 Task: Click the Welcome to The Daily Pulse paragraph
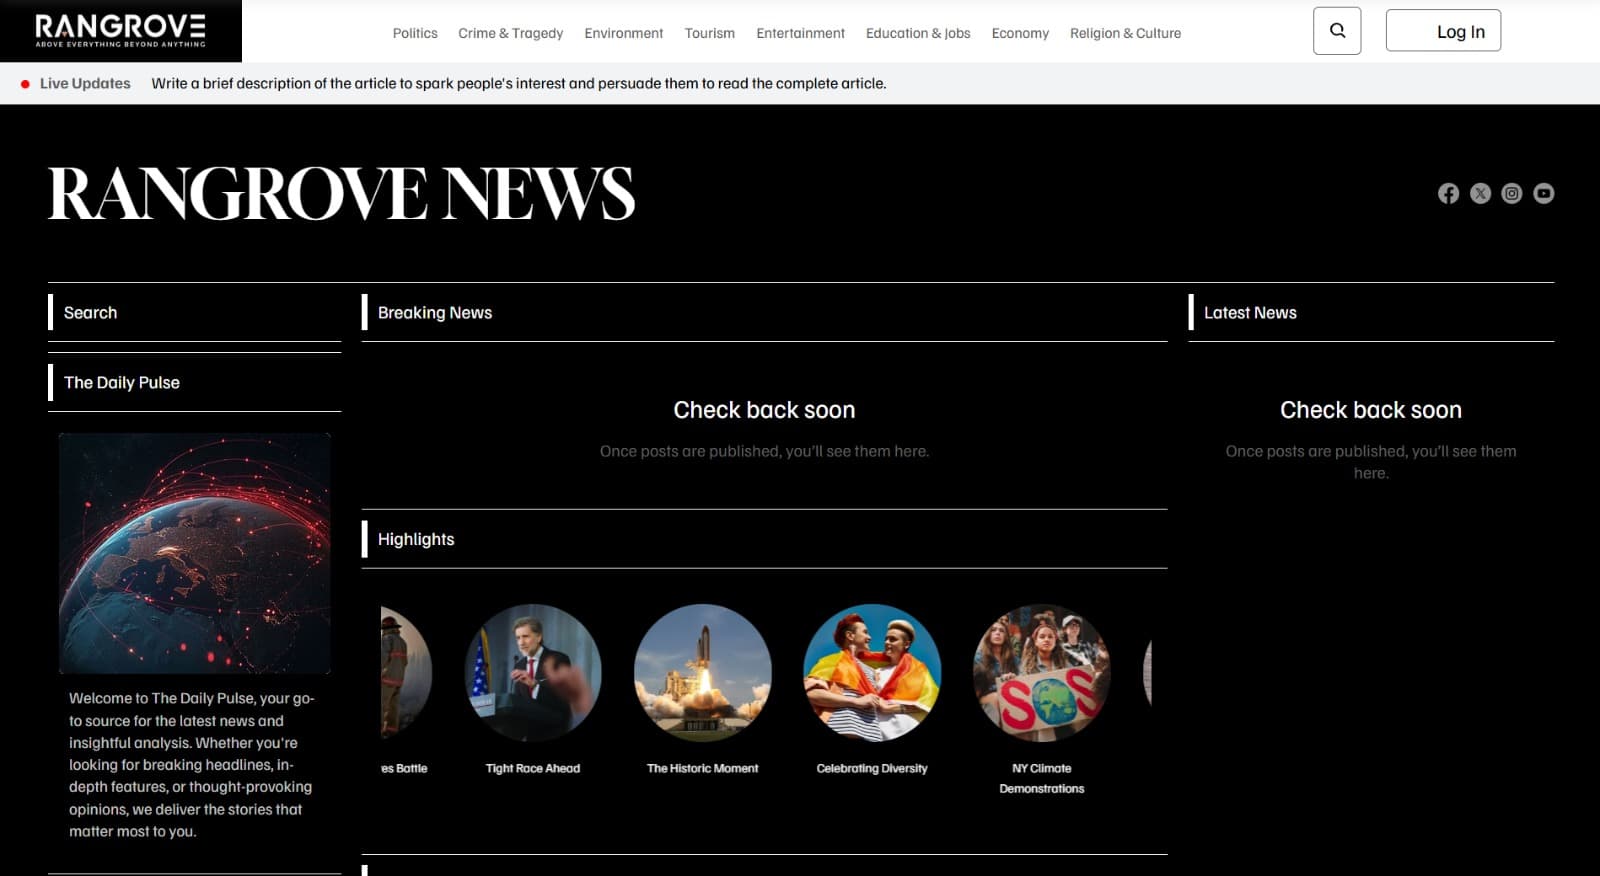(x=192, y=764)
